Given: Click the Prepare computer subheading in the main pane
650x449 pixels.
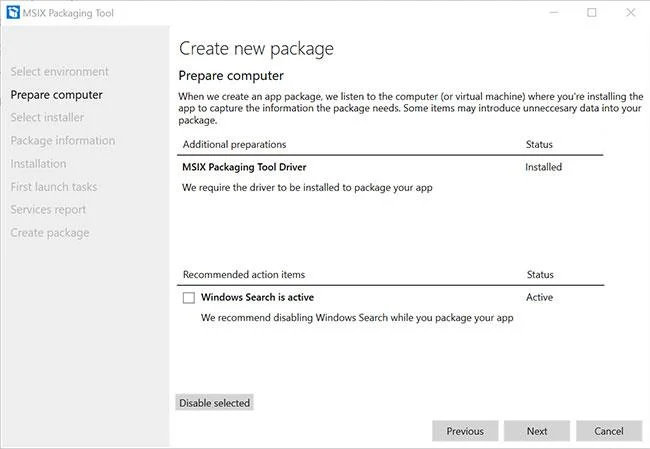Looking at the screenshot, I should click(x=231, y=76).
